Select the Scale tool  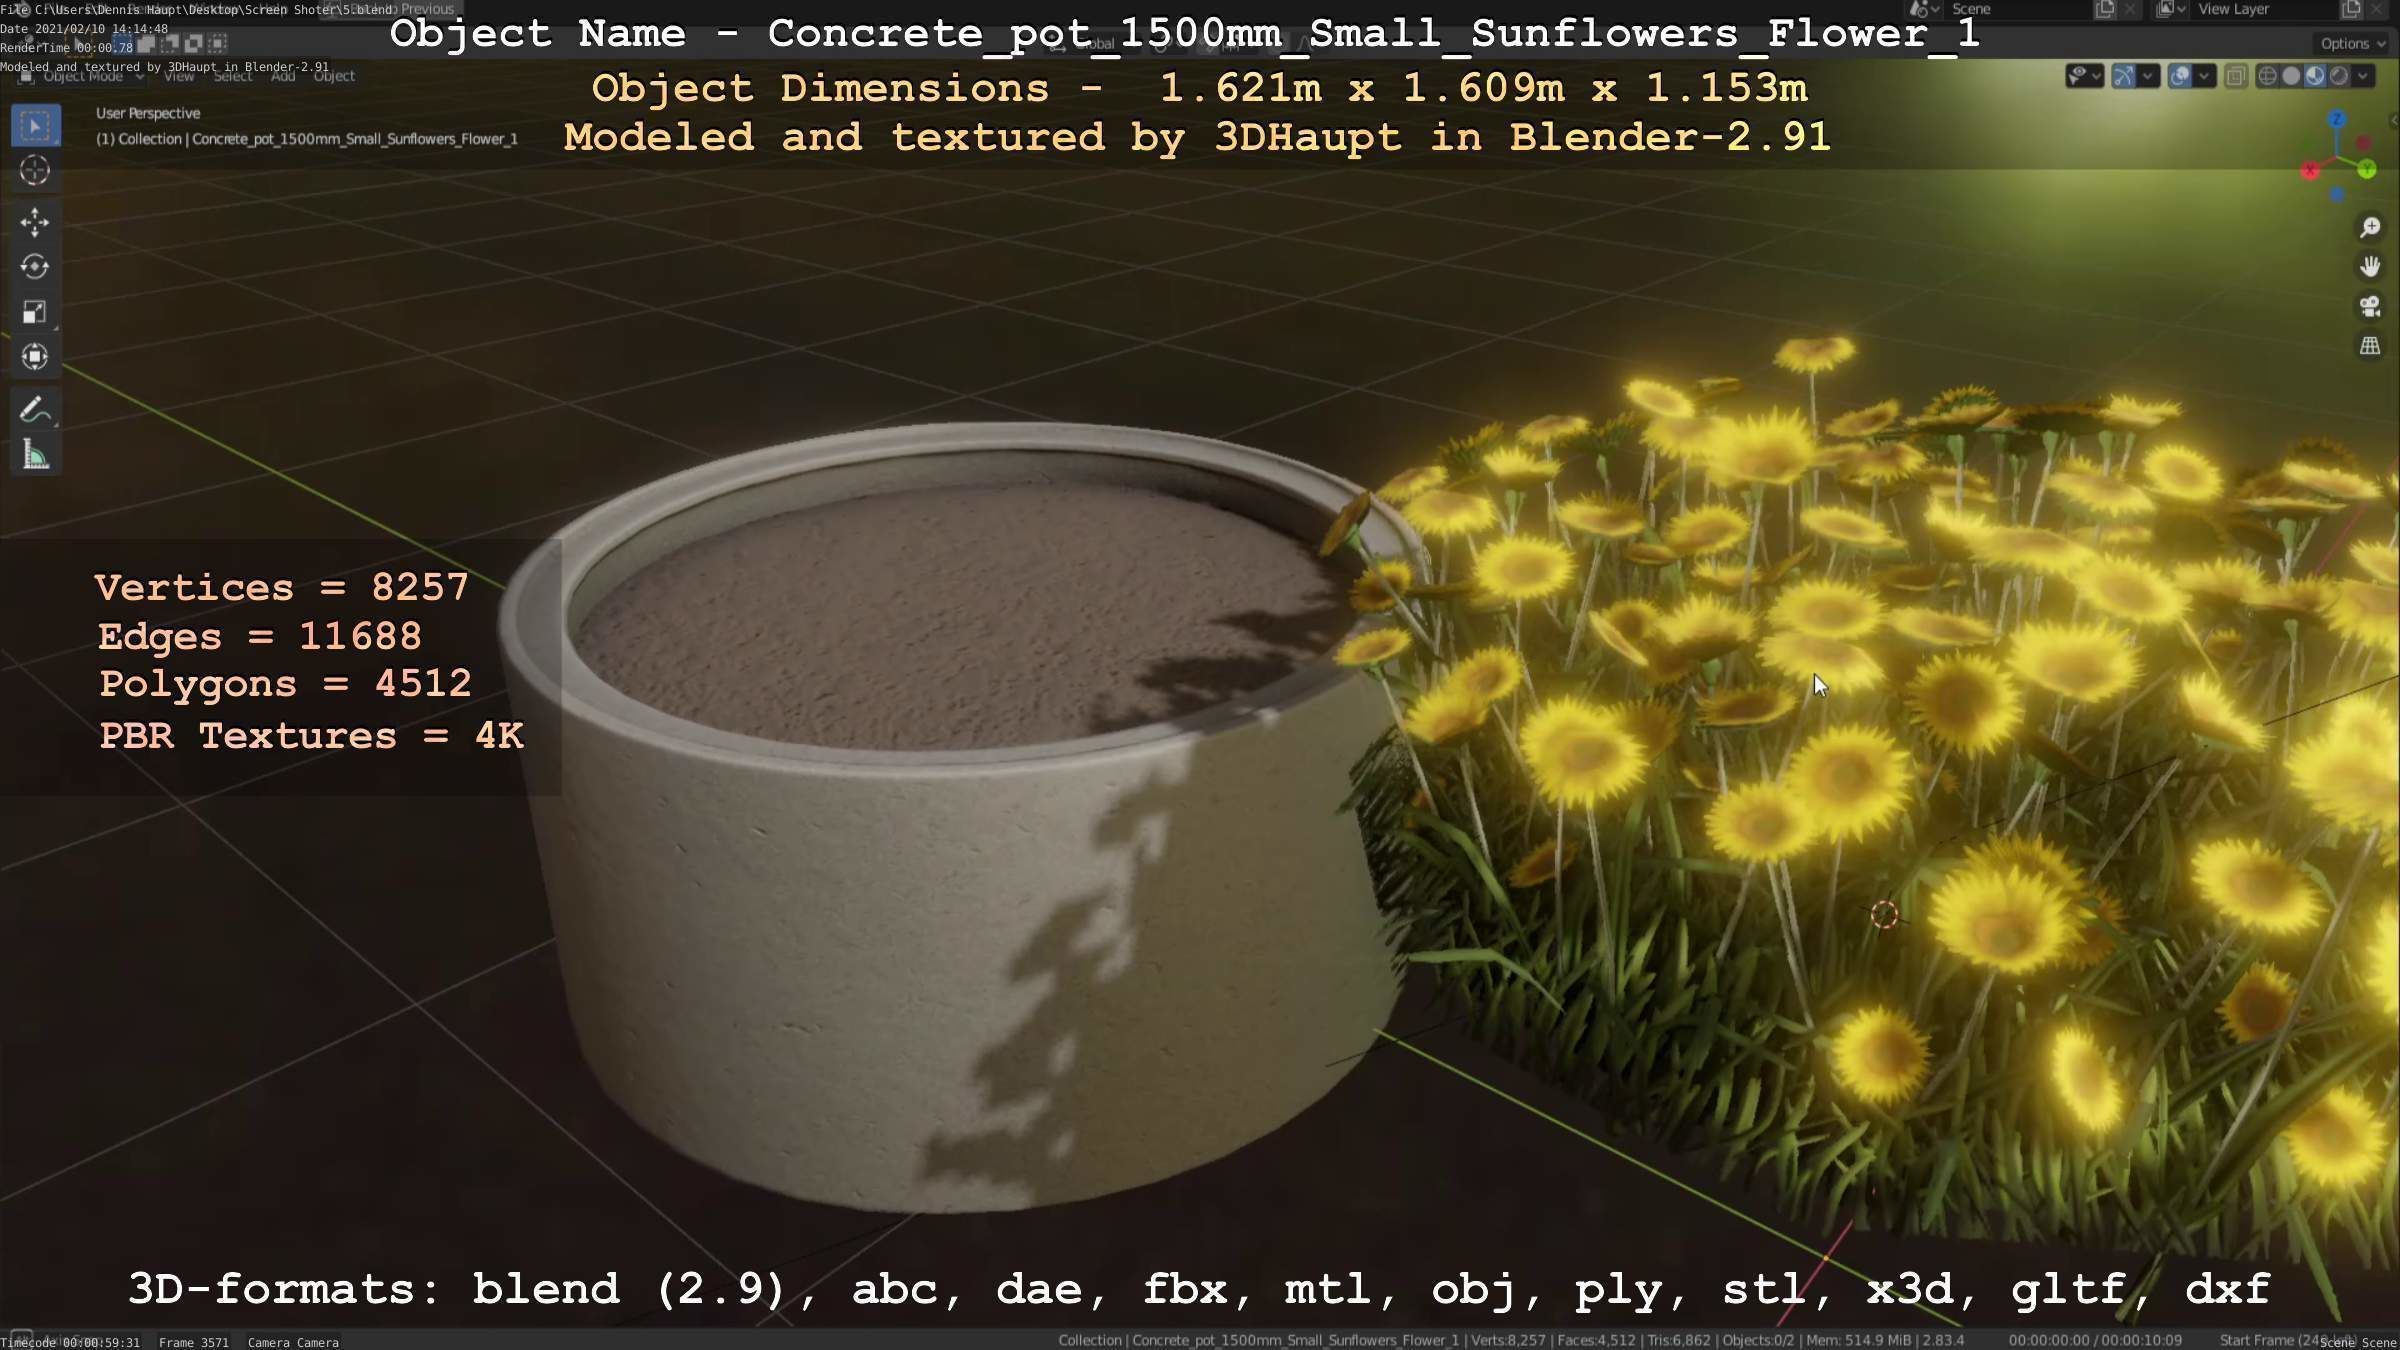click(x=35, y=312)
